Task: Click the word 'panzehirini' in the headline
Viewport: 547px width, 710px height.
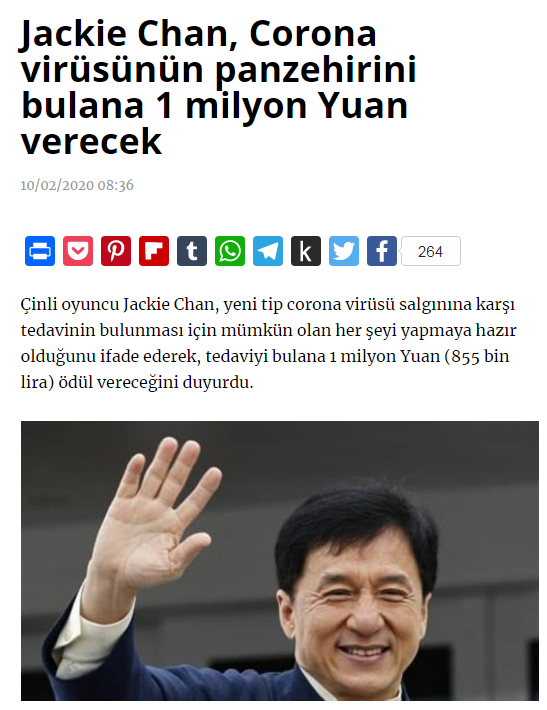Action: pyautogui.click(x=316, y=71)
